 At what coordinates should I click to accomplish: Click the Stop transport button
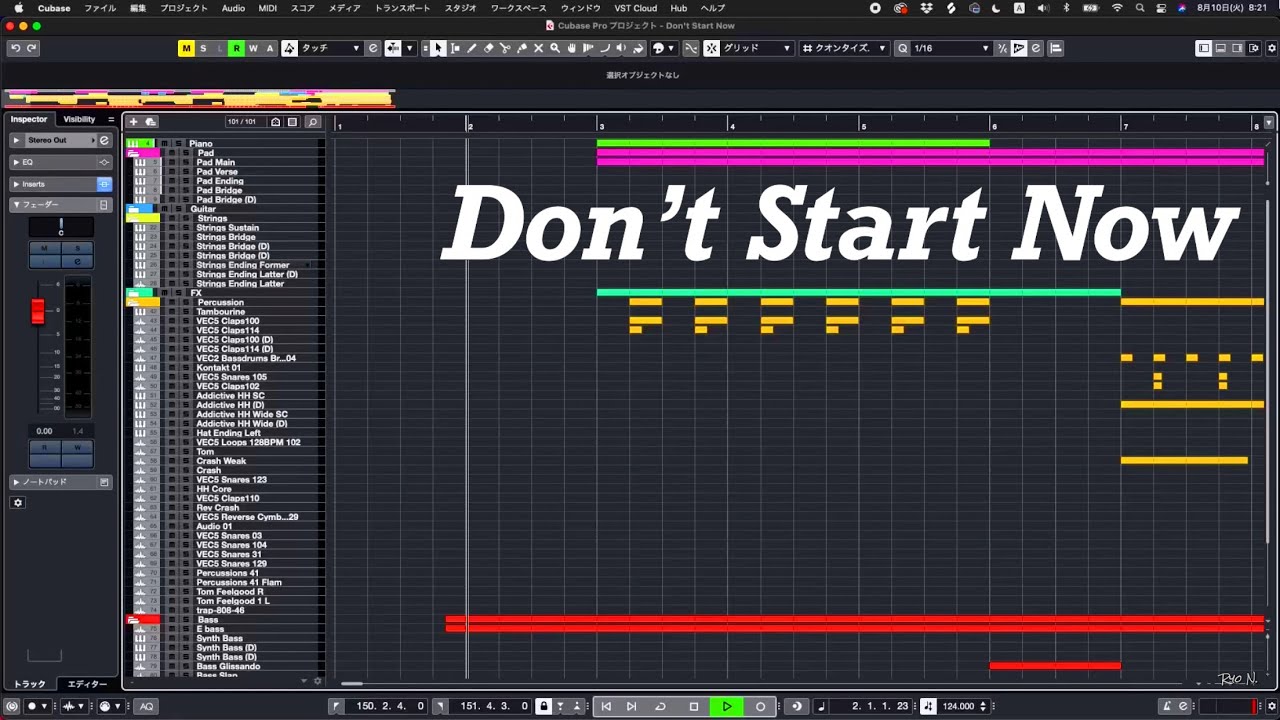click(x=694, y=706)
